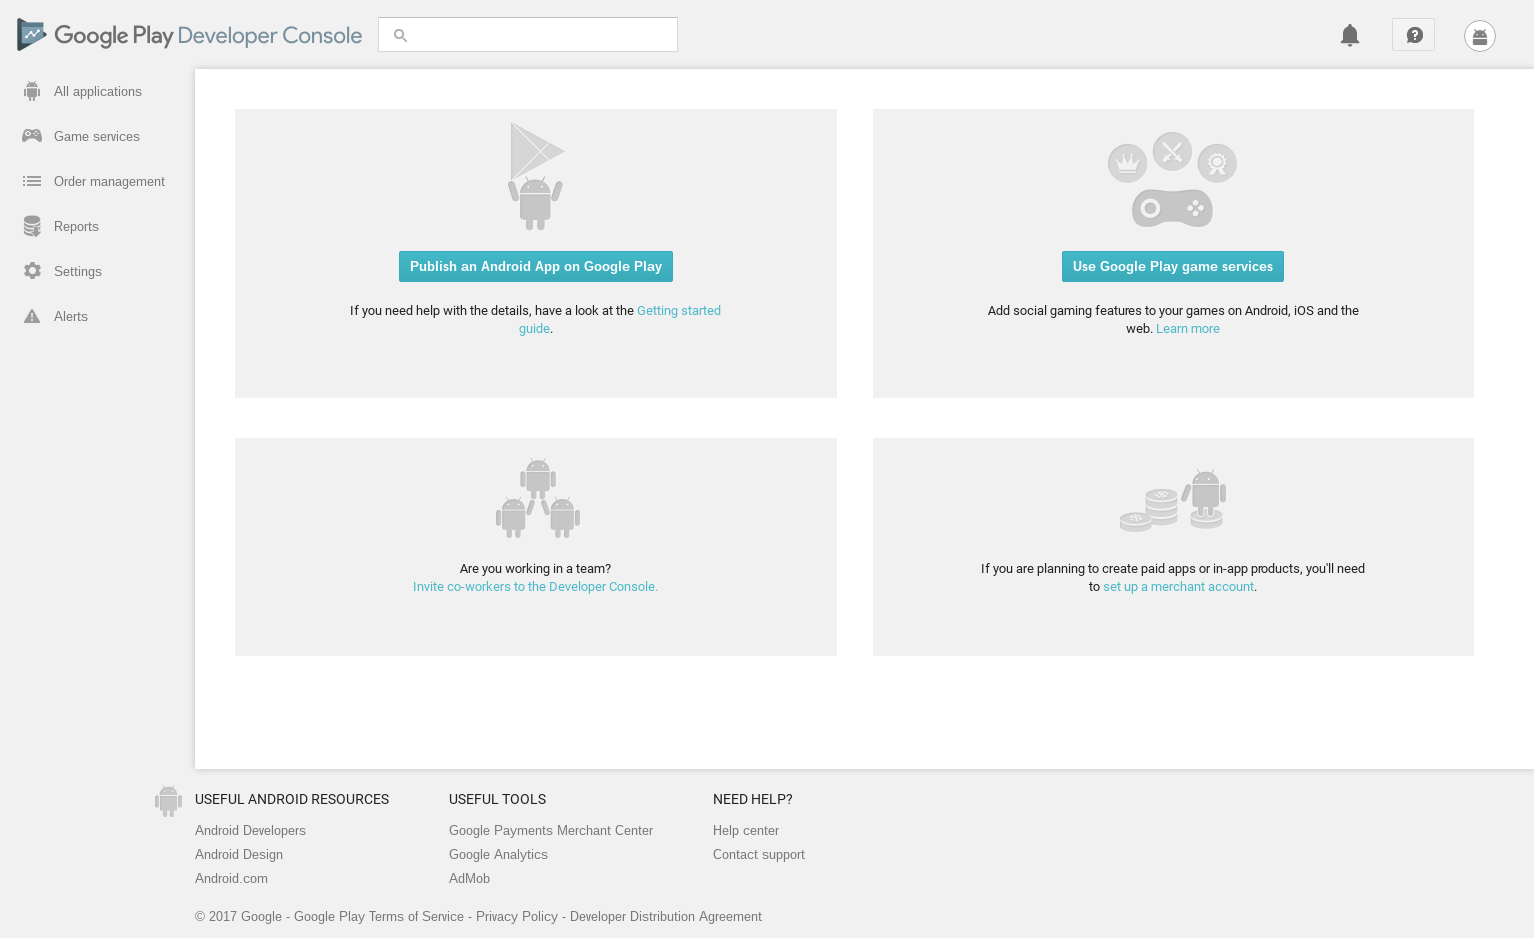Click the NEED HELP? heading

point(752,800)
